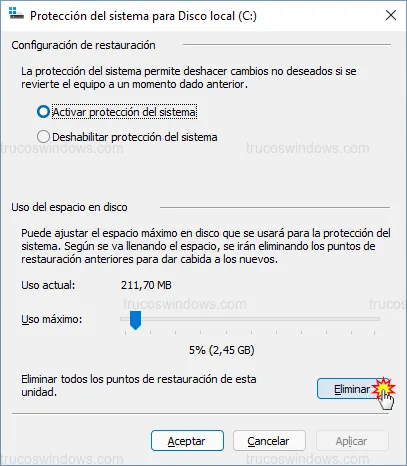Click the 5% (2,45 GB) slider value text

click(x=222, y=350)
